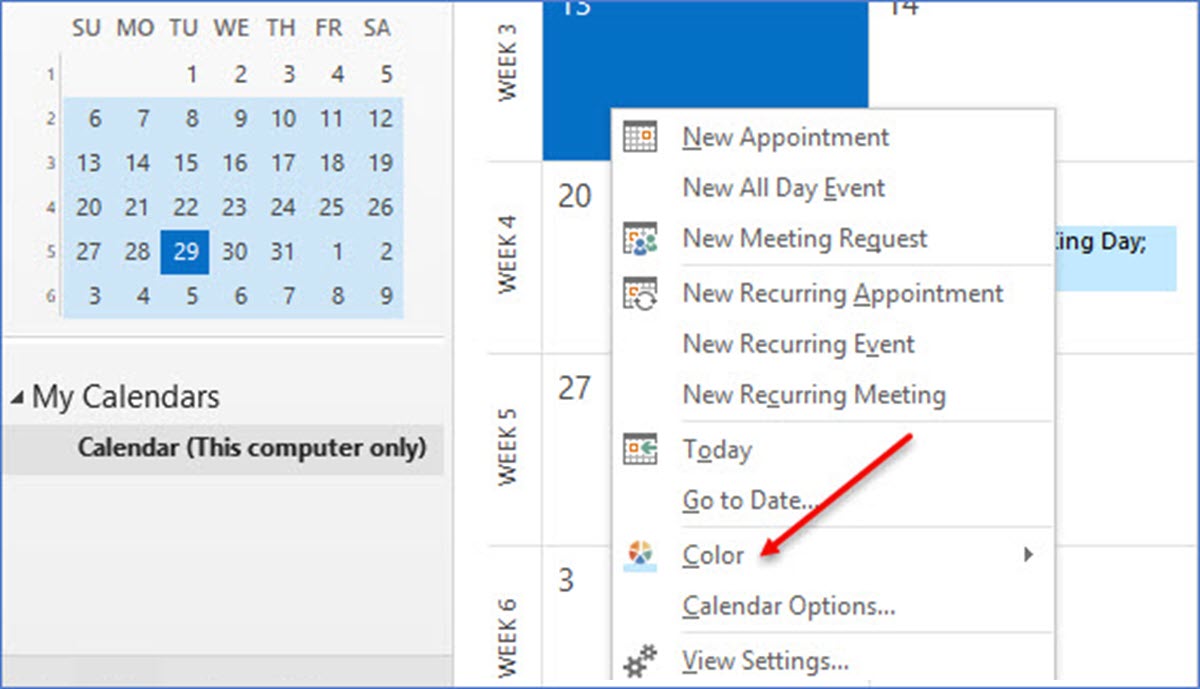
Task: Click the New Meeting Request people icon
Action: [639, 239]
